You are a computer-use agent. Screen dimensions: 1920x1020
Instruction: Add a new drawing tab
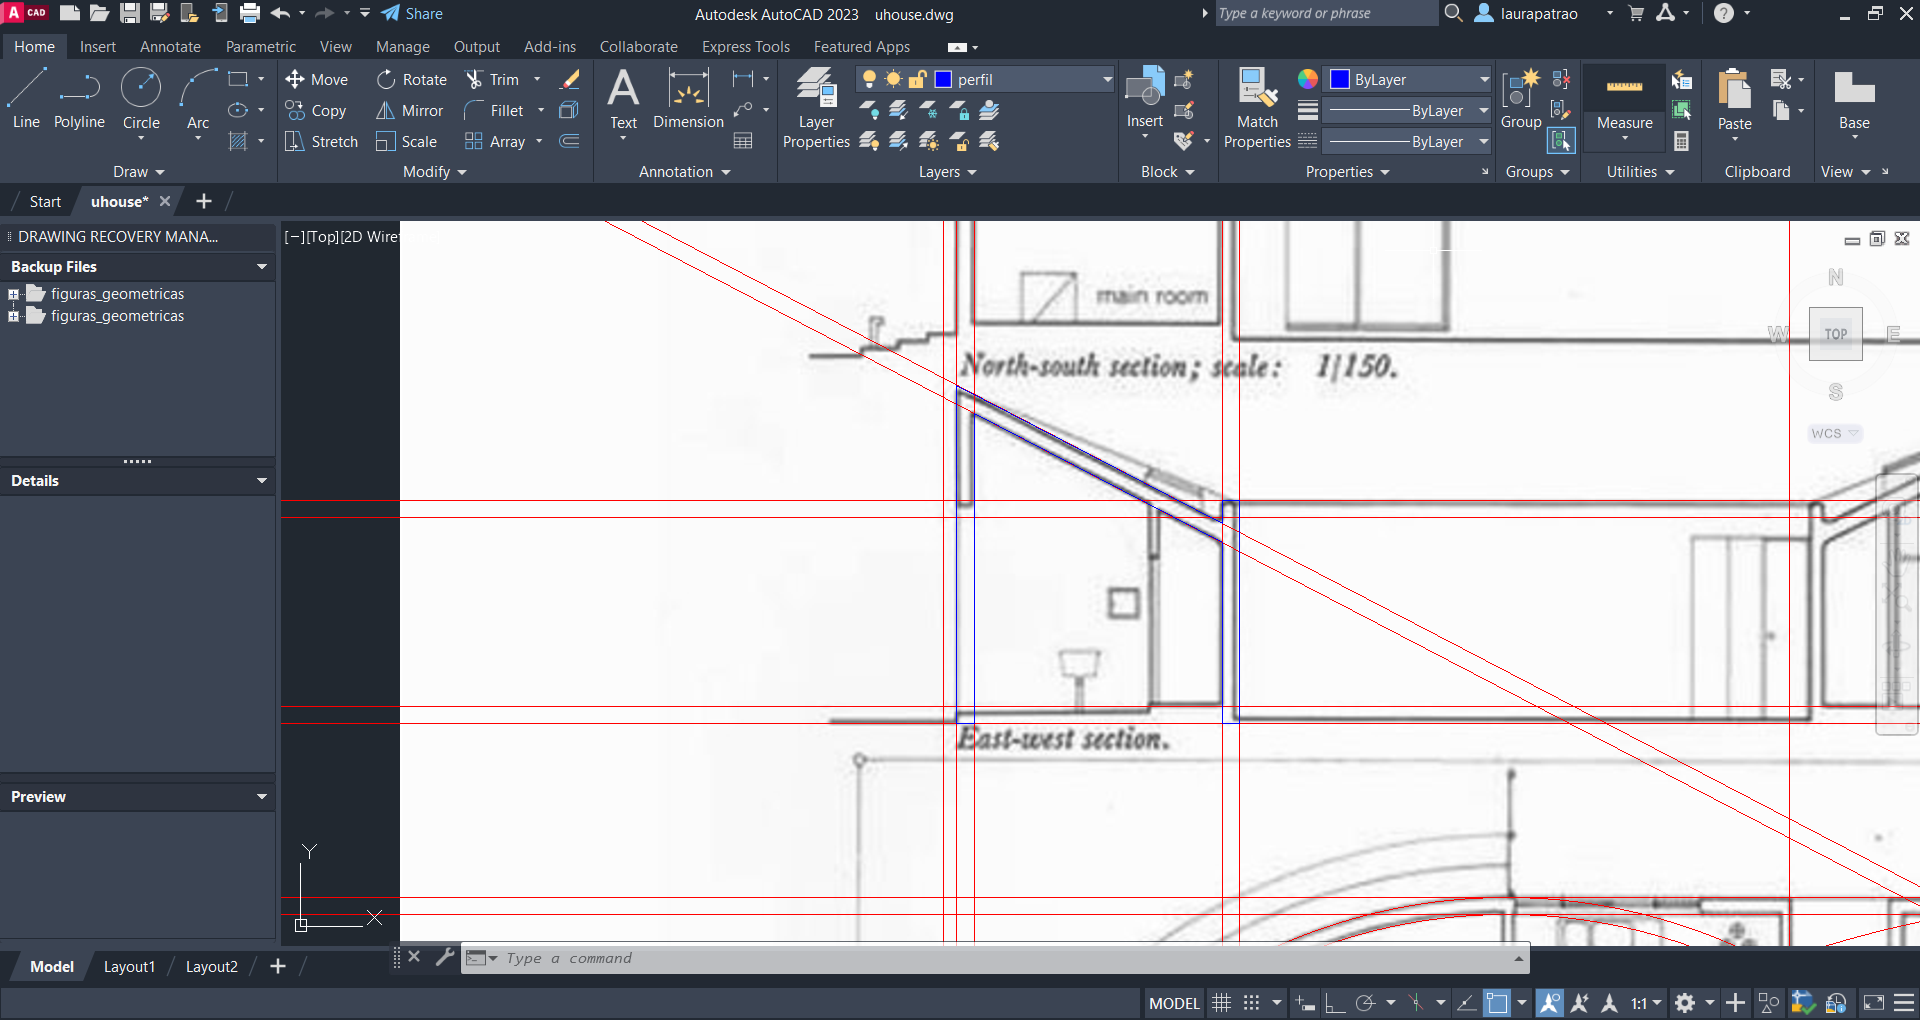[203, 201]
